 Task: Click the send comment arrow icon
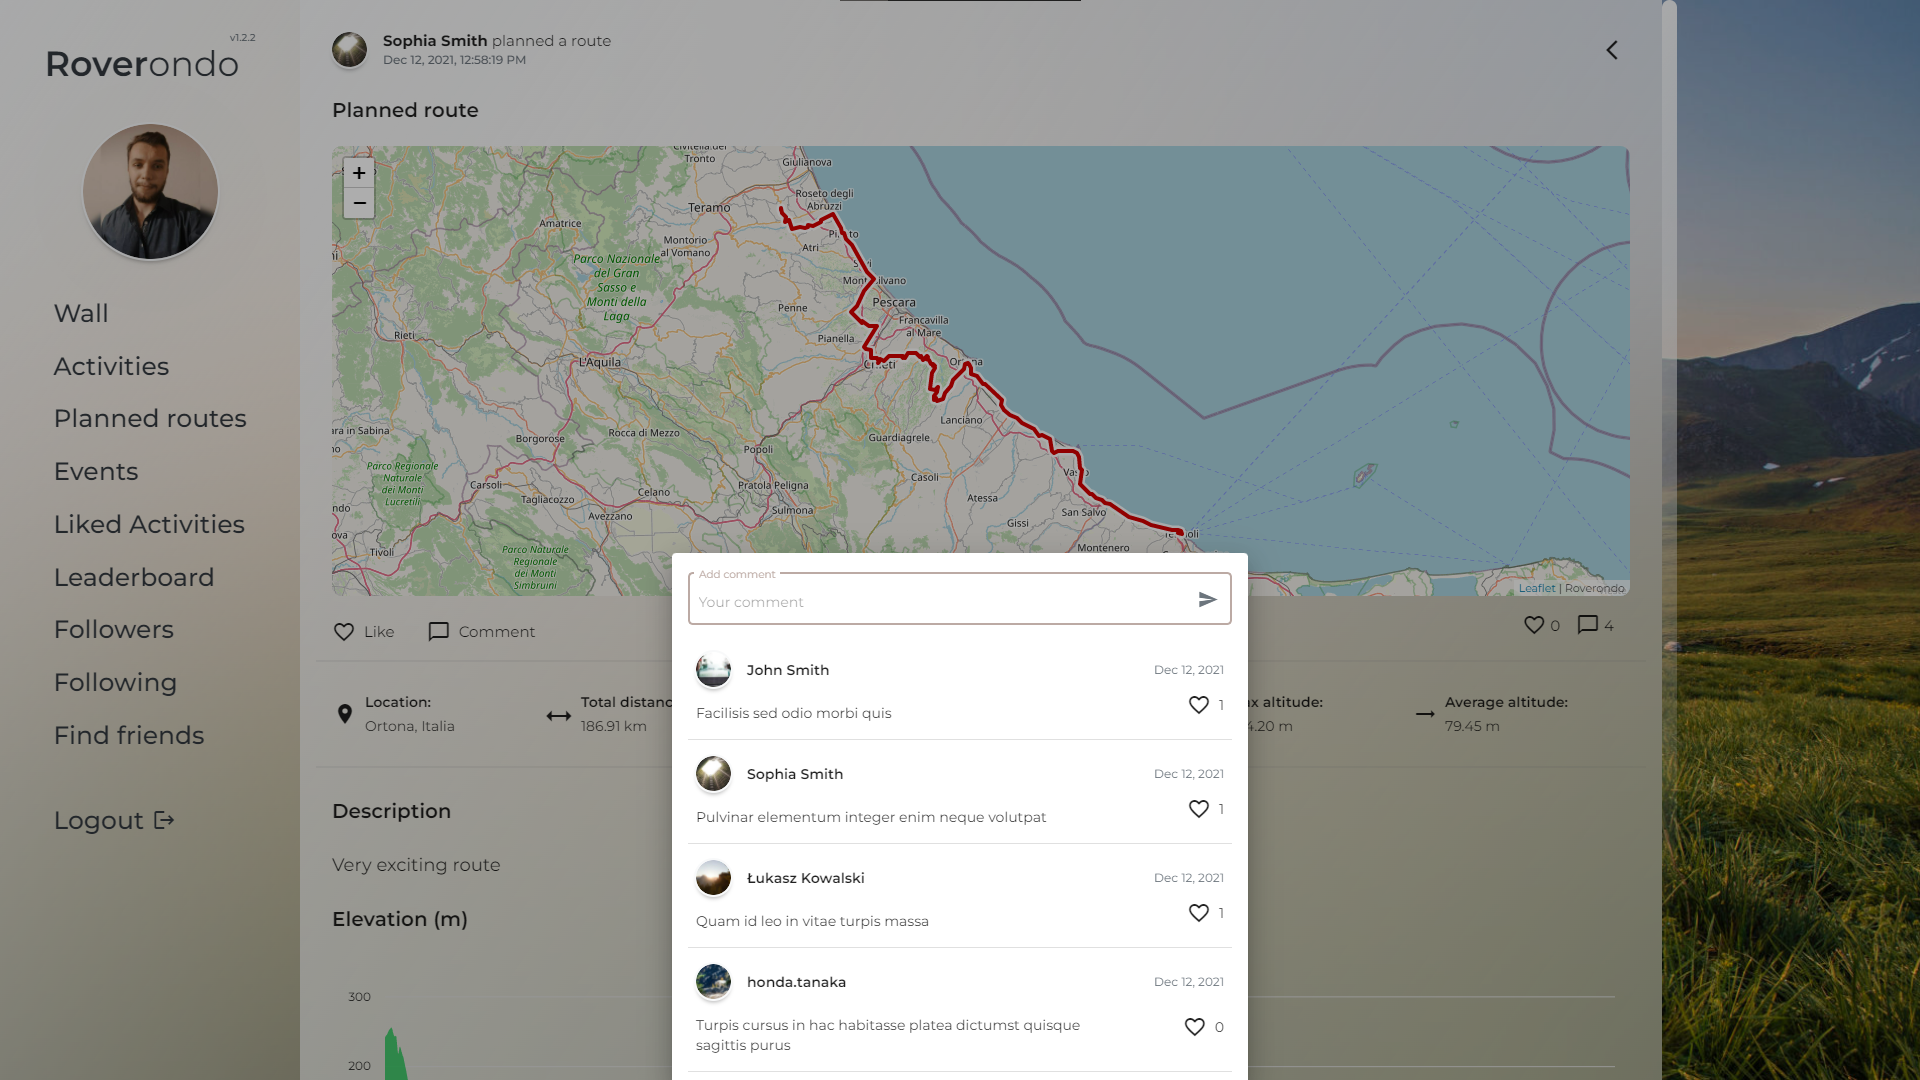(x=1207, y=600)
